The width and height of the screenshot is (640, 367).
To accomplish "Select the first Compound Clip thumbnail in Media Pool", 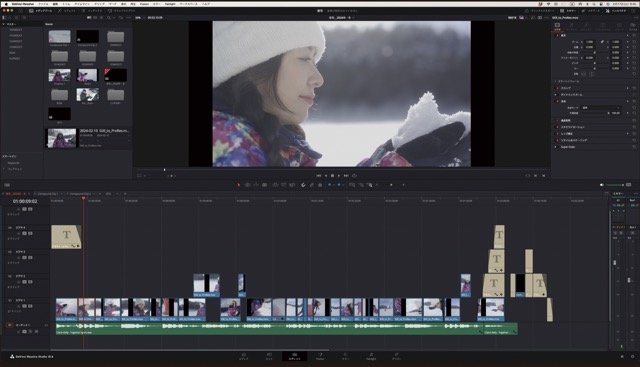I will (x=60, y=37).
